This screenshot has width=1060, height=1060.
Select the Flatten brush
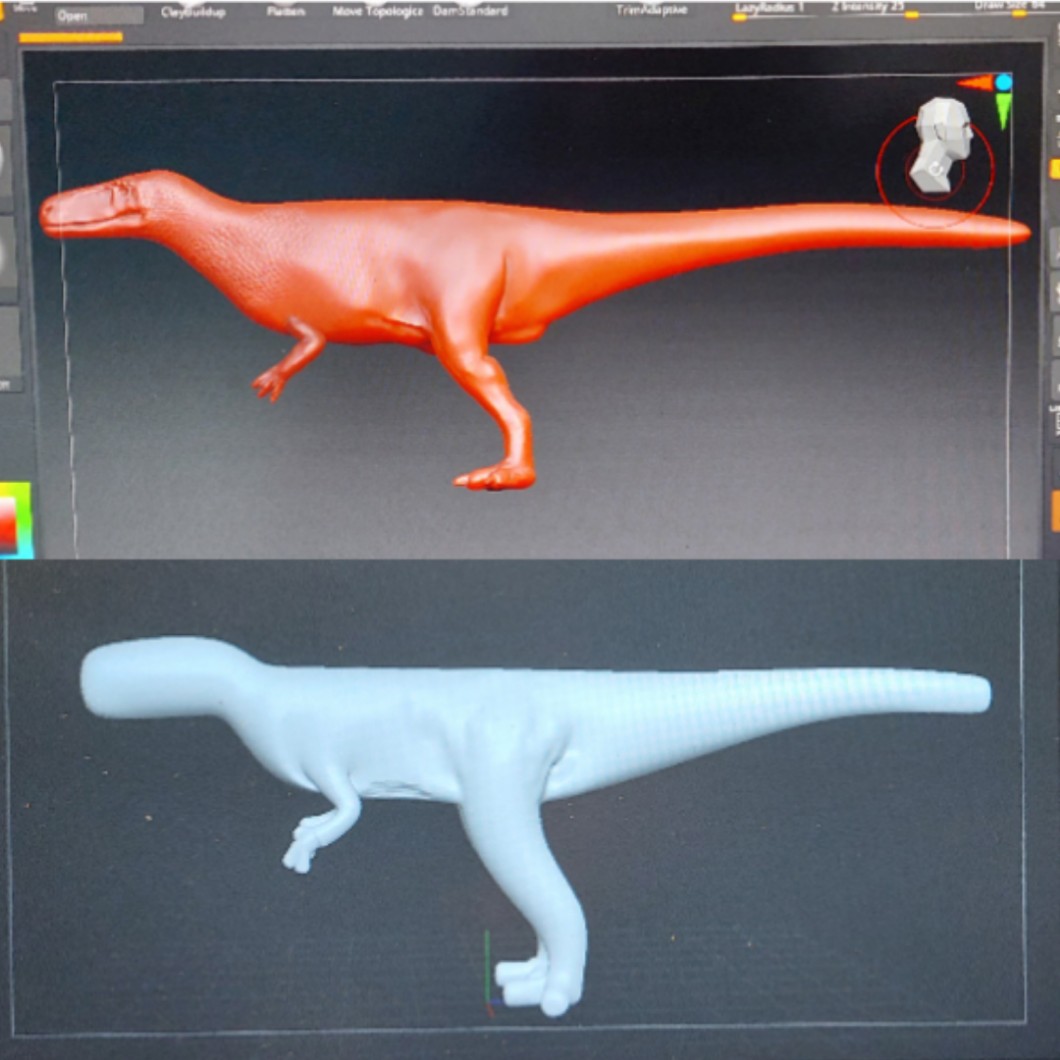[x=286, y=12]
